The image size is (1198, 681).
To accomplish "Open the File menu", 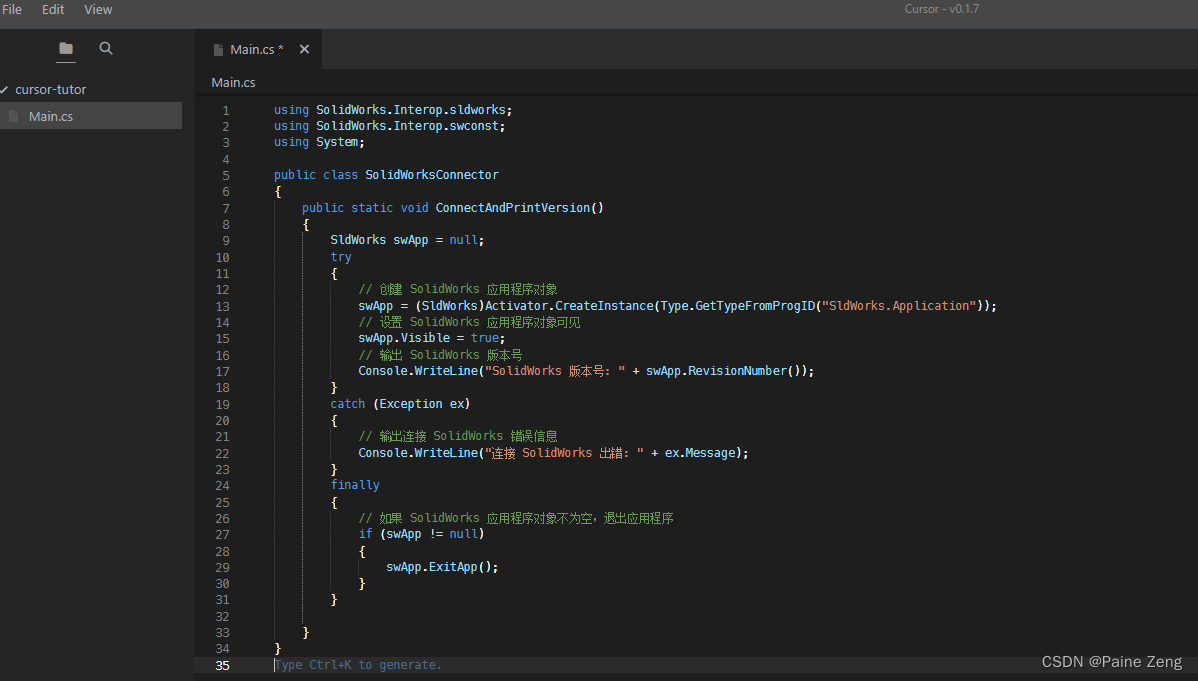I will (11, 9).
